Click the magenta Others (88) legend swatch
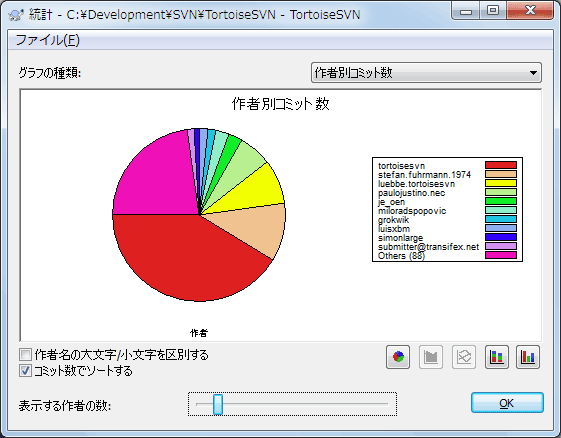This screenshot has height=438, width=561. pos(501,255)
